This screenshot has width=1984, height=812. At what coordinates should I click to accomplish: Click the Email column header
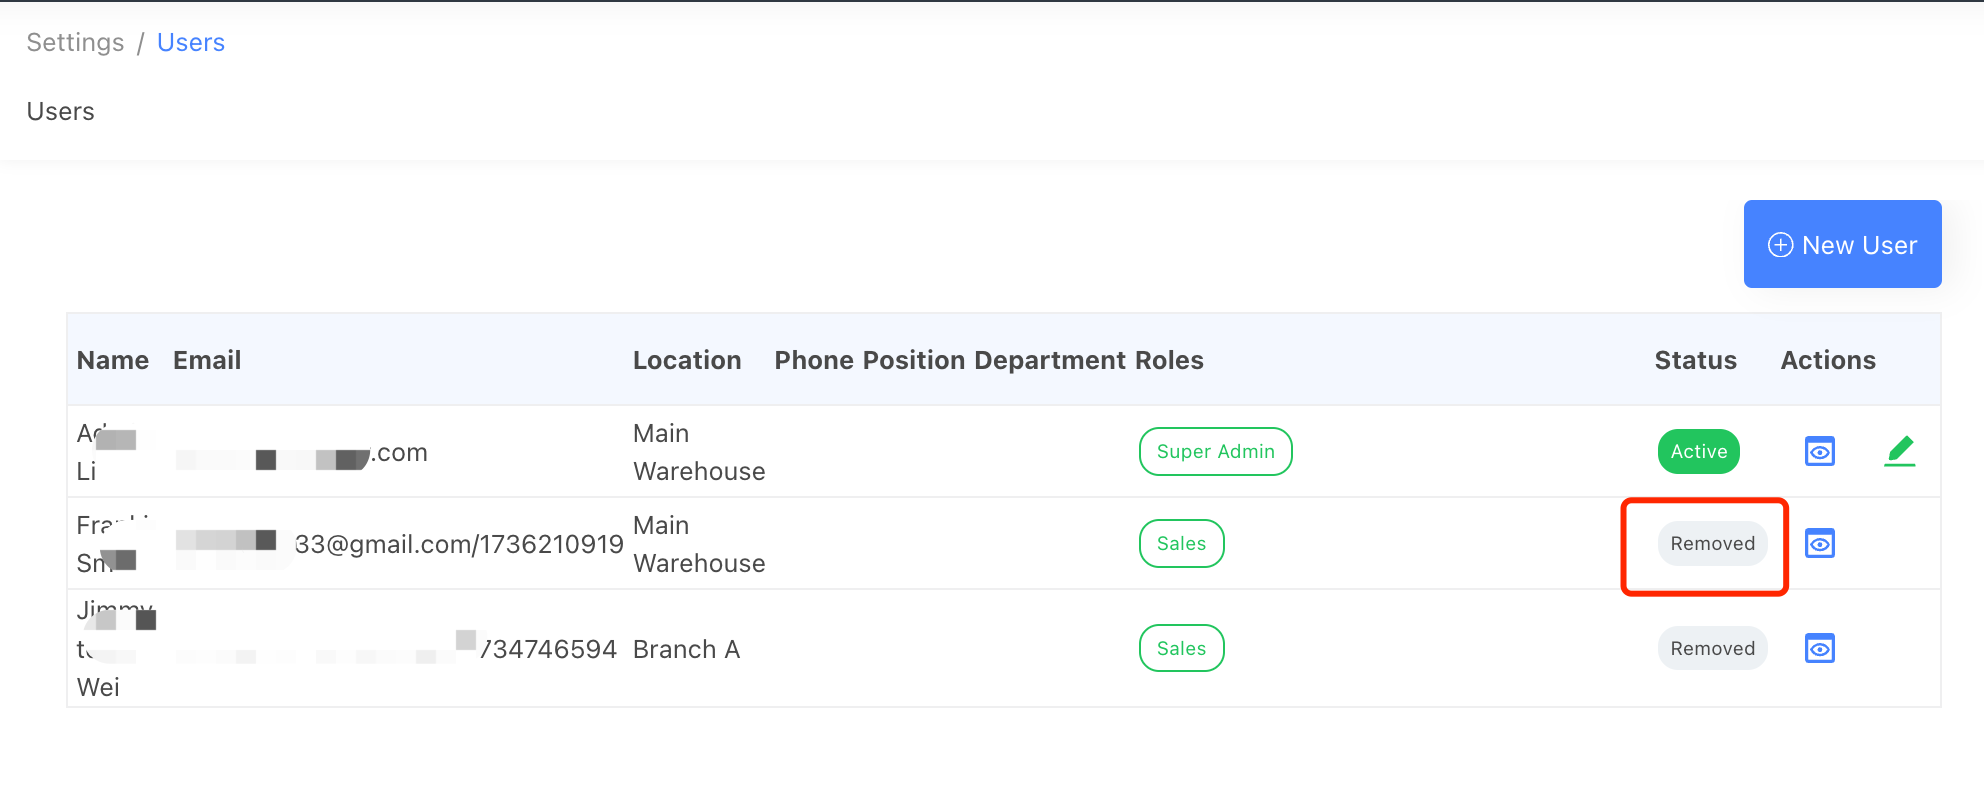pyautogui.click(x=207, y=361)
